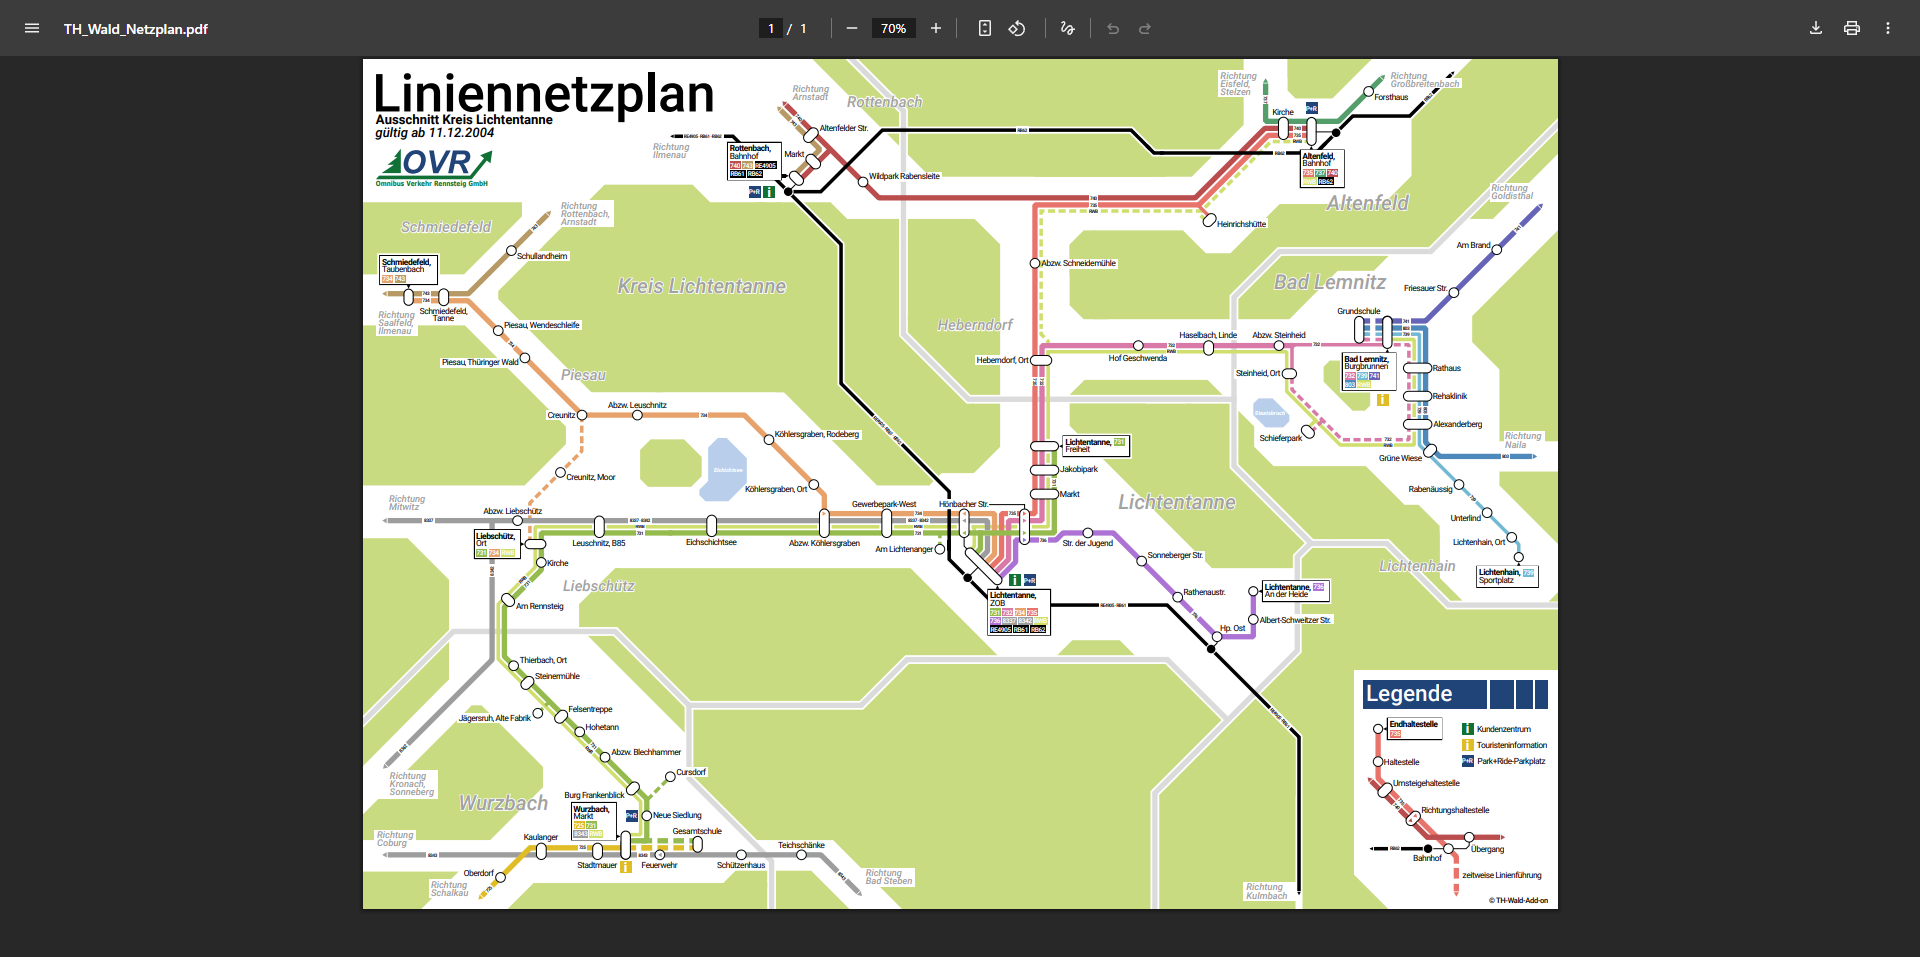Click the Rottenbach Bahnhof station box

(x=753, y=161)
